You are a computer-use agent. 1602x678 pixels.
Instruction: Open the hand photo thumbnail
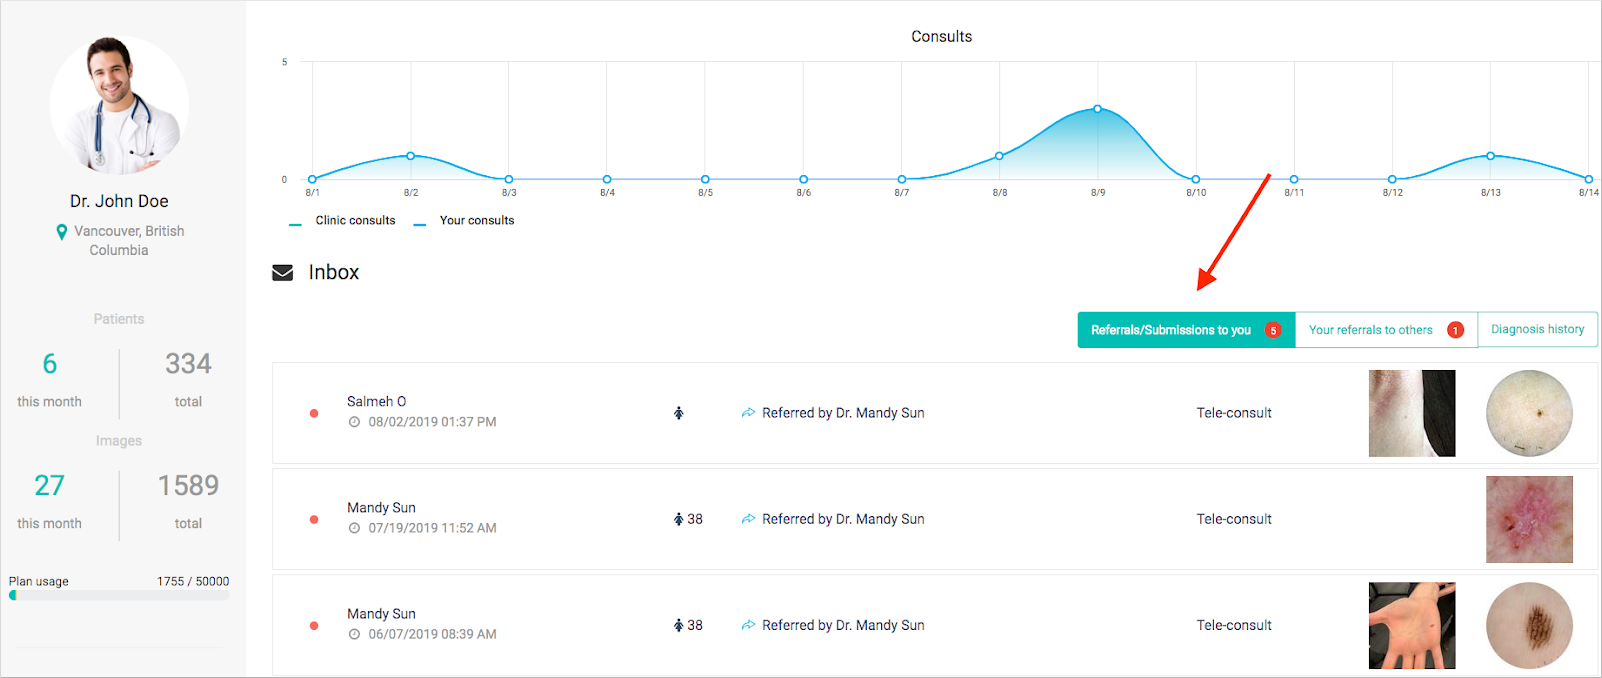[1411, 626]
